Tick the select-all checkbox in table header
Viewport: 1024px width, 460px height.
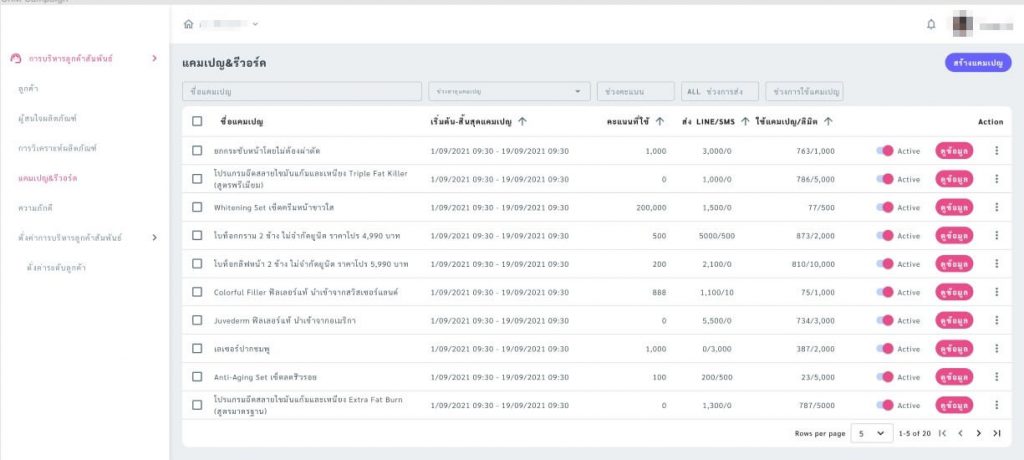pyautogui.click(x=197, y=122)
